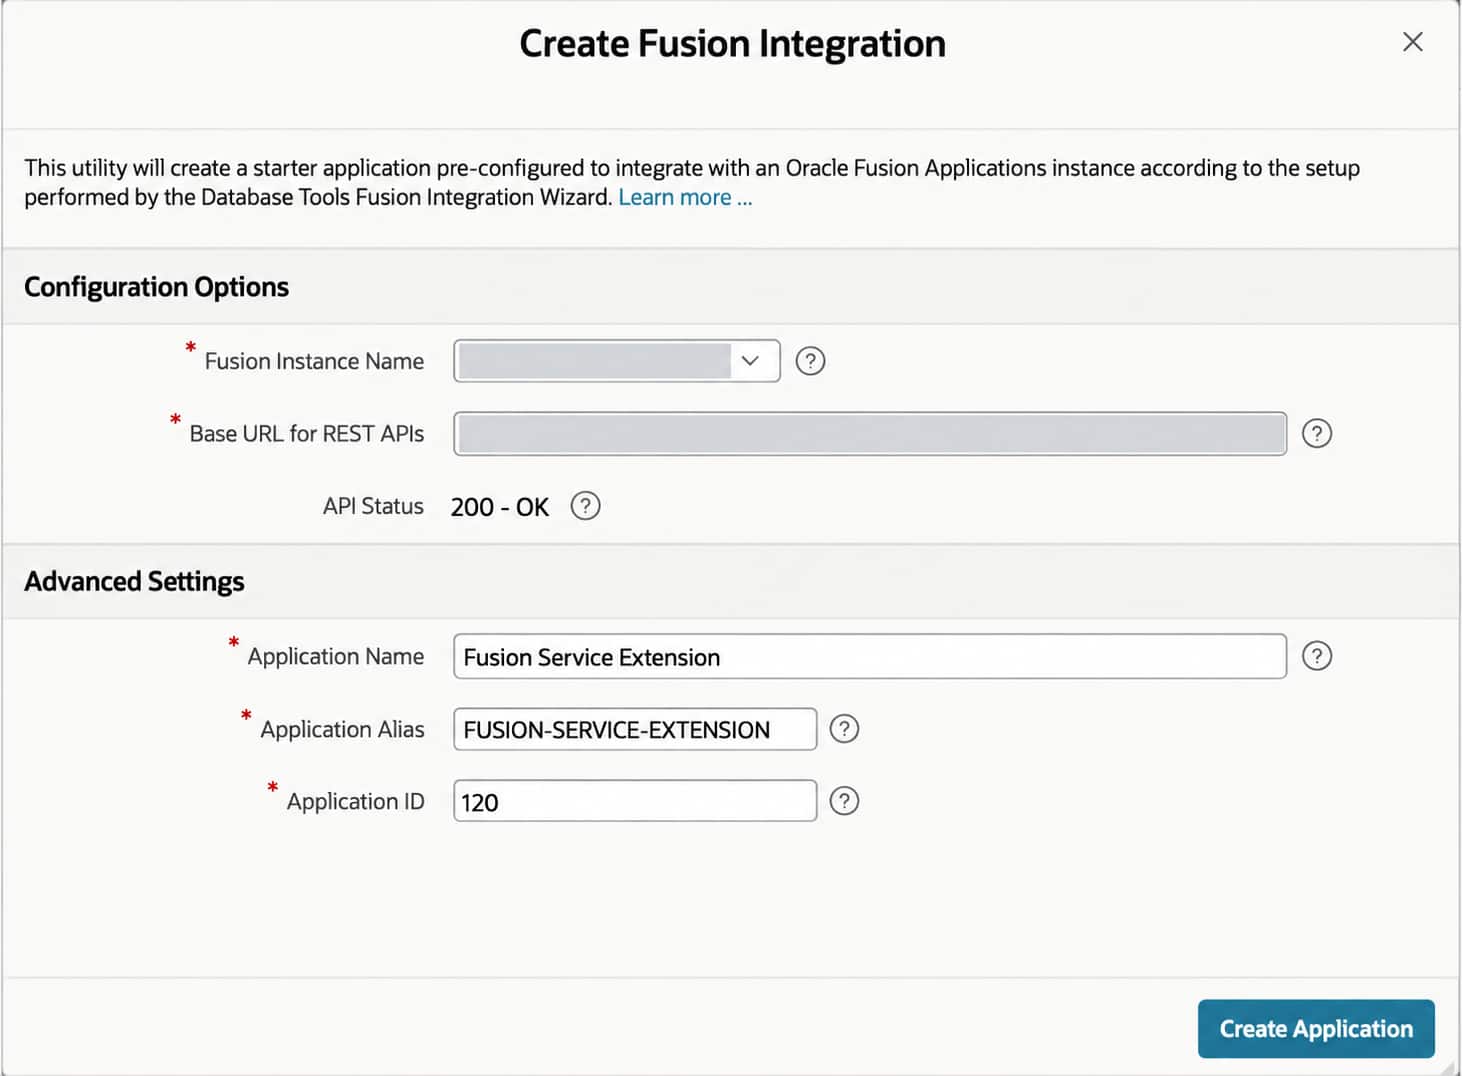The height and width of the screenshot is (1076, 1462).
Task: Show help for Application ID
Action: [x=845, y=801]
